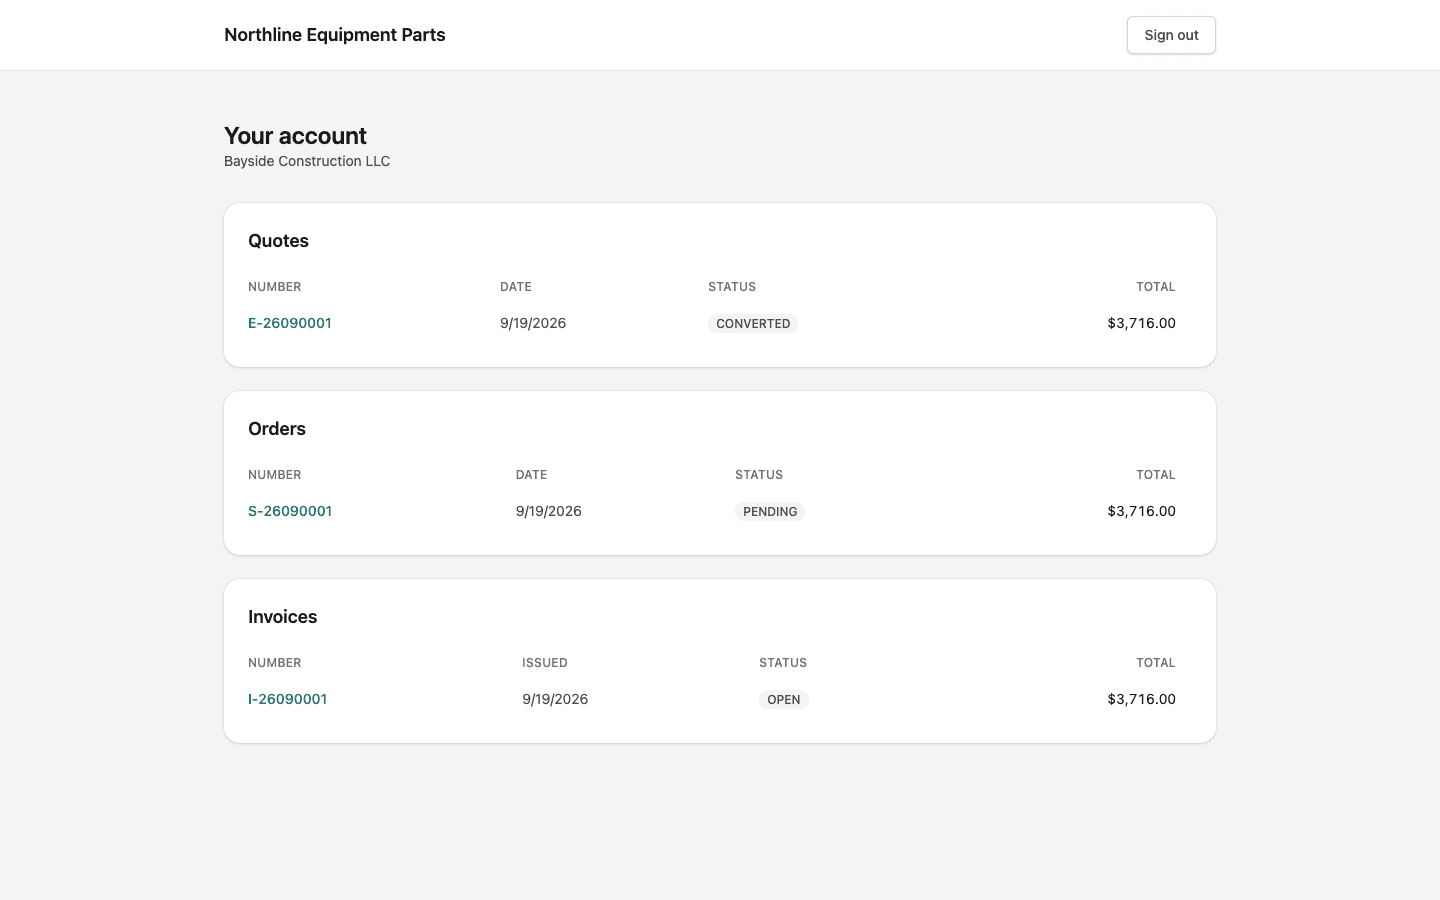Click the quote date 9/19/2026
Screen dimensions: 1440x900
click(533, 323)
